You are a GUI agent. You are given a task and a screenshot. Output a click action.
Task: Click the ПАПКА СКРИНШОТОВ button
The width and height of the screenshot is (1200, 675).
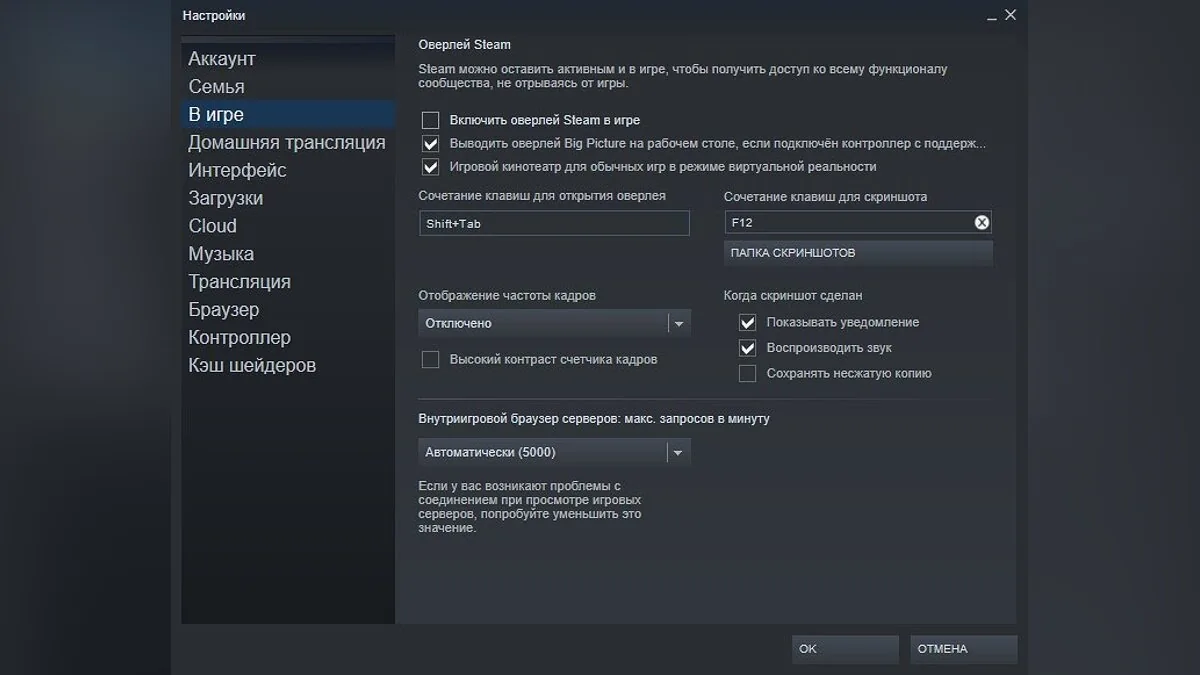click(858, 253)
